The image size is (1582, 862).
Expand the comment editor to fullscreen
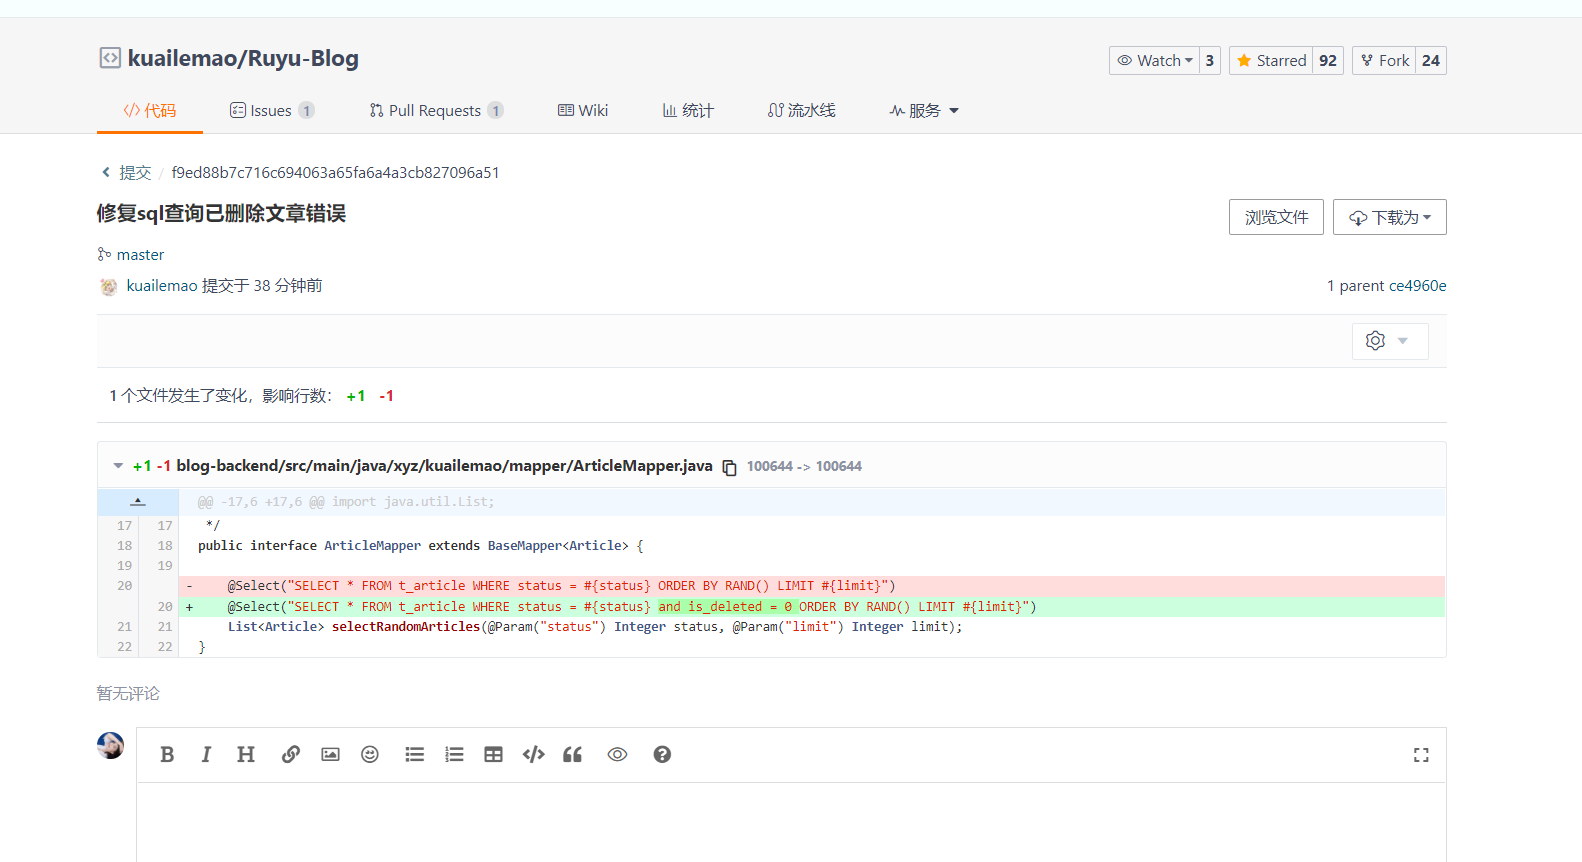tap(1421, 755)
